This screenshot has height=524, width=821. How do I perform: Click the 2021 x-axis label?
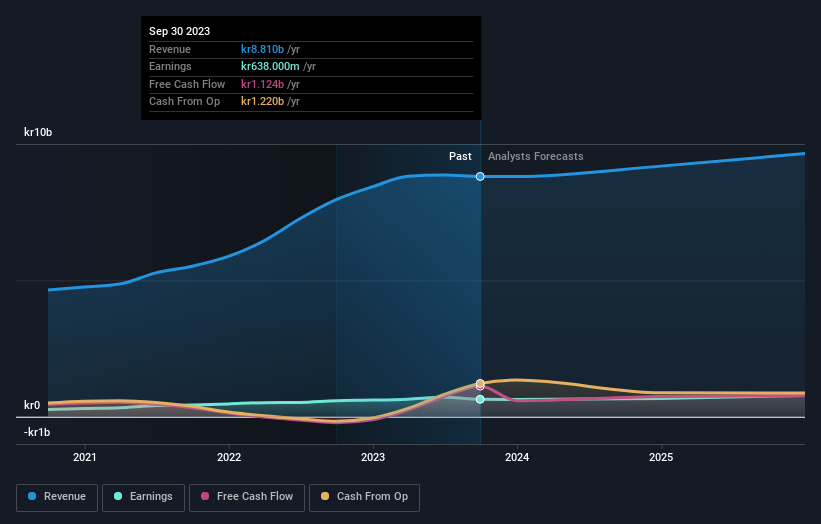click(85, 457)
